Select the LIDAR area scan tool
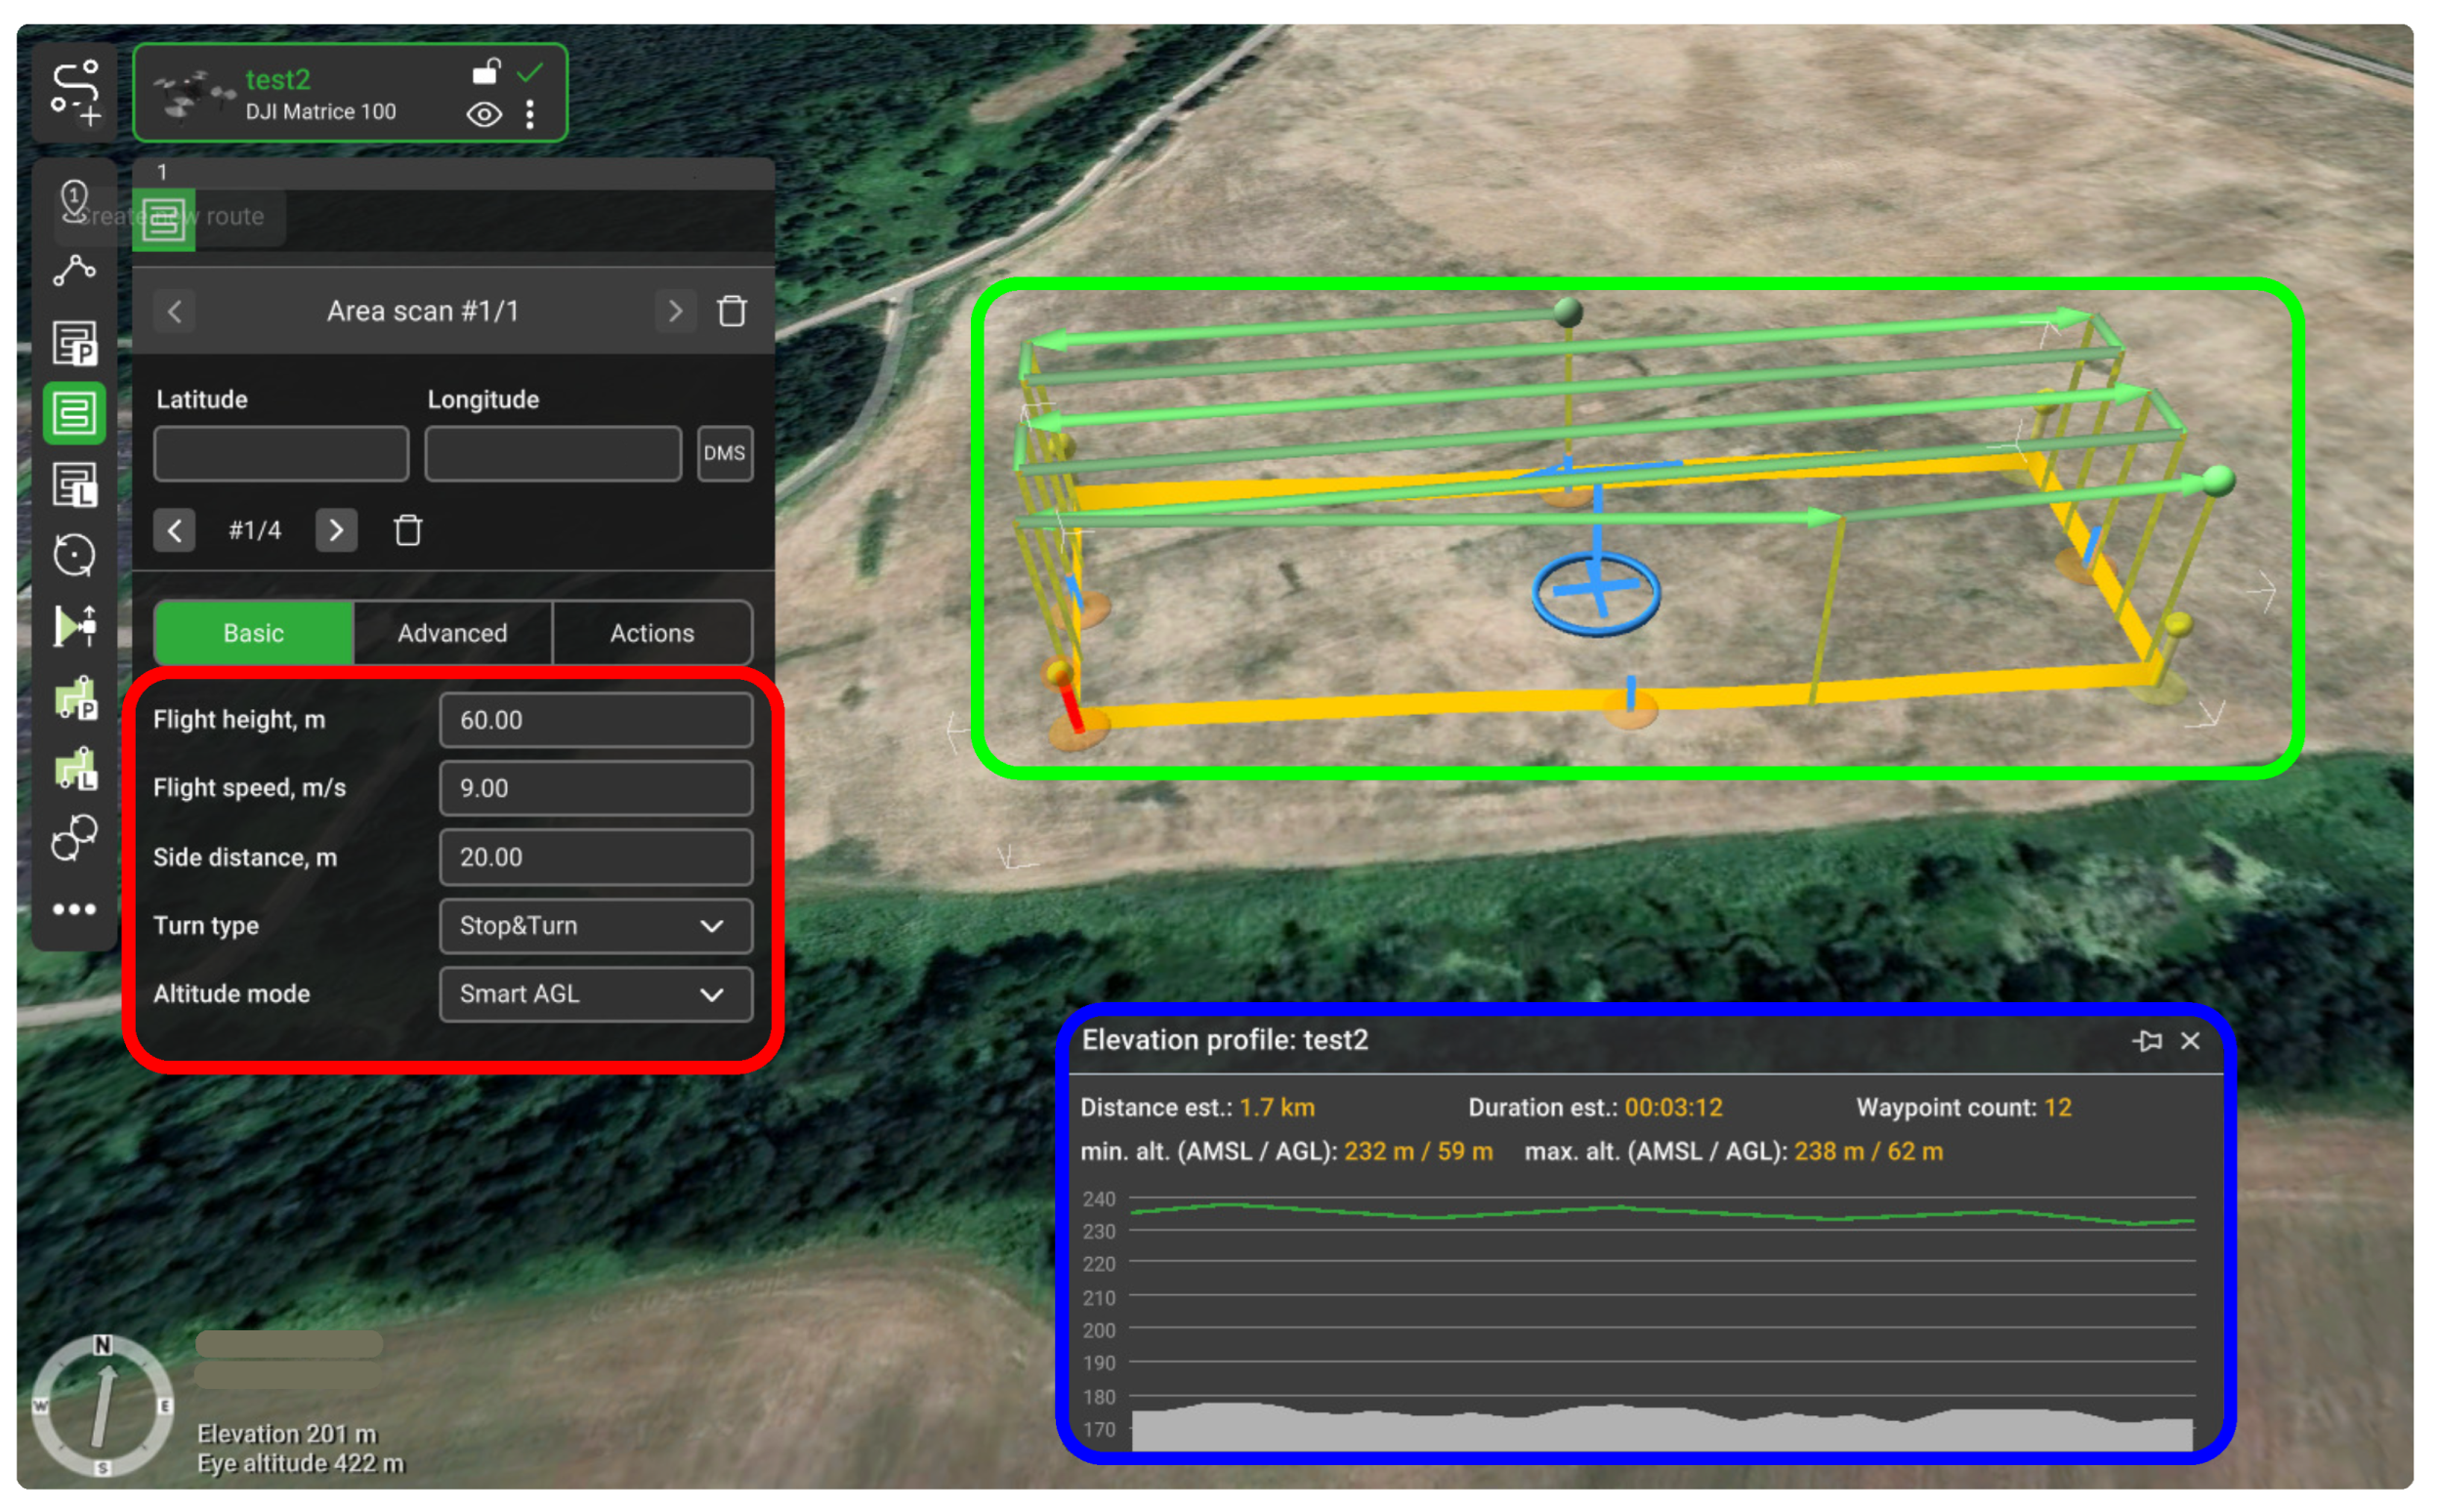Viewport: 2437px width, 1512px height. 75,485
